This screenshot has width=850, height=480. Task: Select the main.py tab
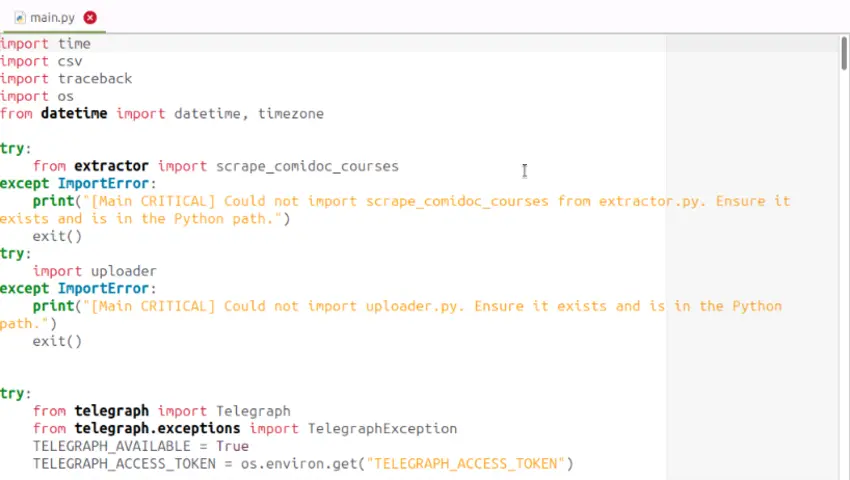tap(52, 17)
